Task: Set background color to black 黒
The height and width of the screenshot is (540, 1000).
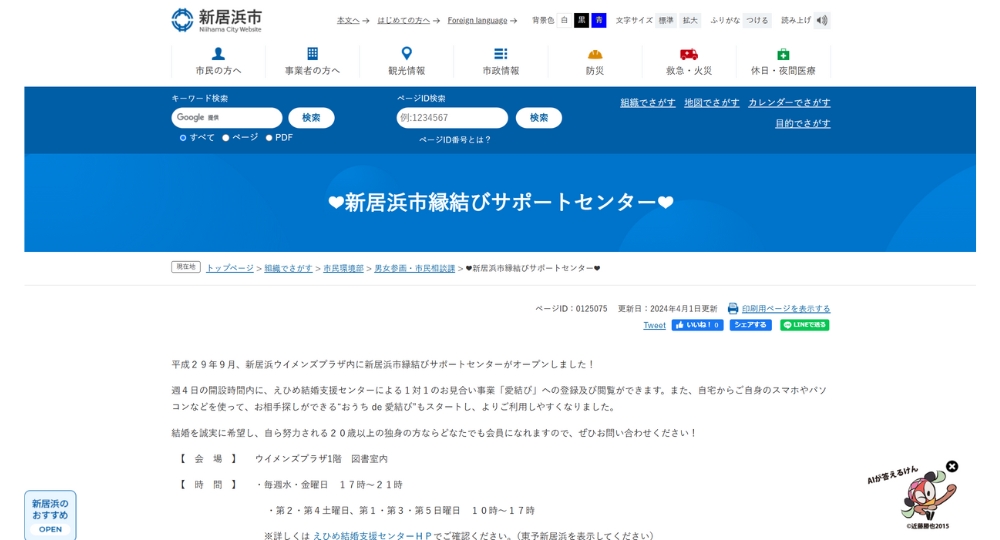Action: [582, 20]
